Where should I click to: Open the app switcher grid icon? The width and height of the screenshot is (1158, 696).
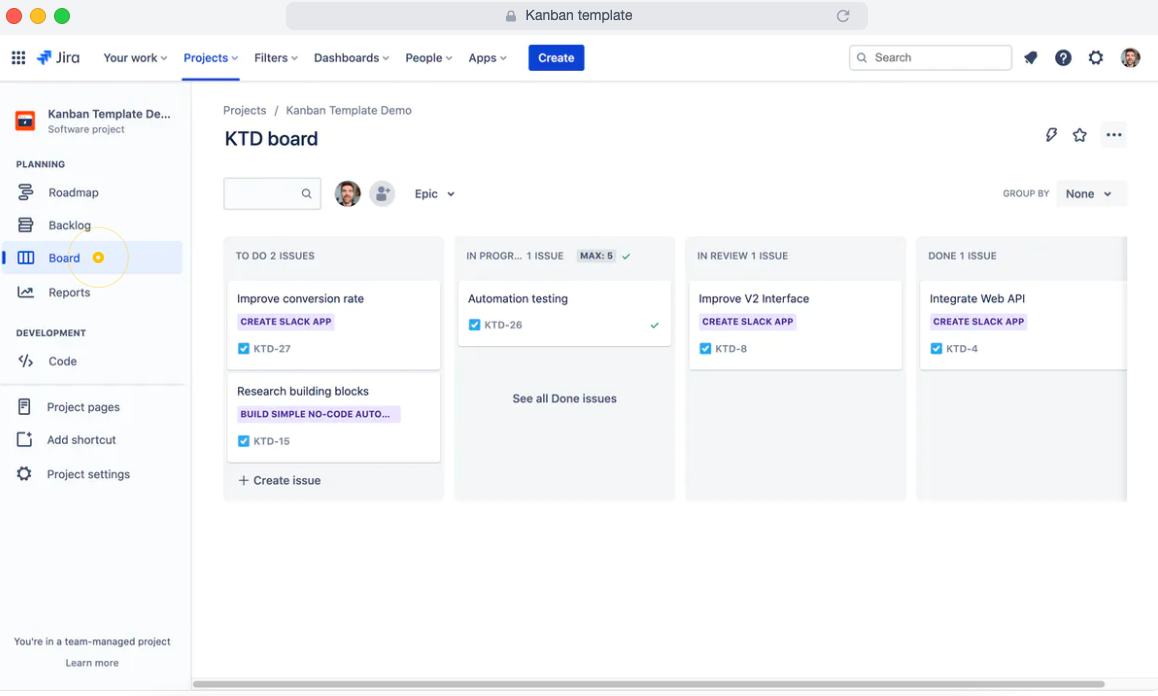click(18, 58)
